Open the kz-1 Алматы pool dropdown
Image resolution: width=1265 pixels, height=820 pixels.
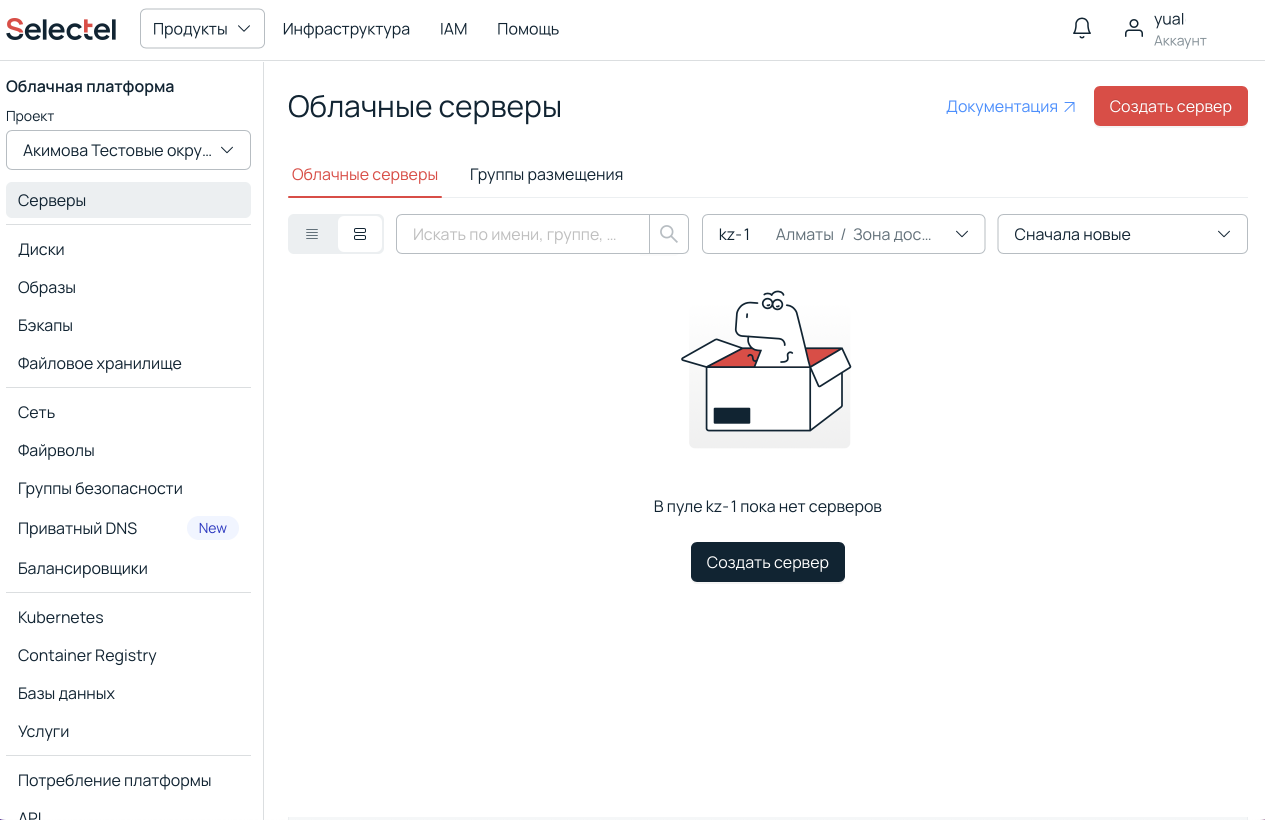[x=844, y=234]
